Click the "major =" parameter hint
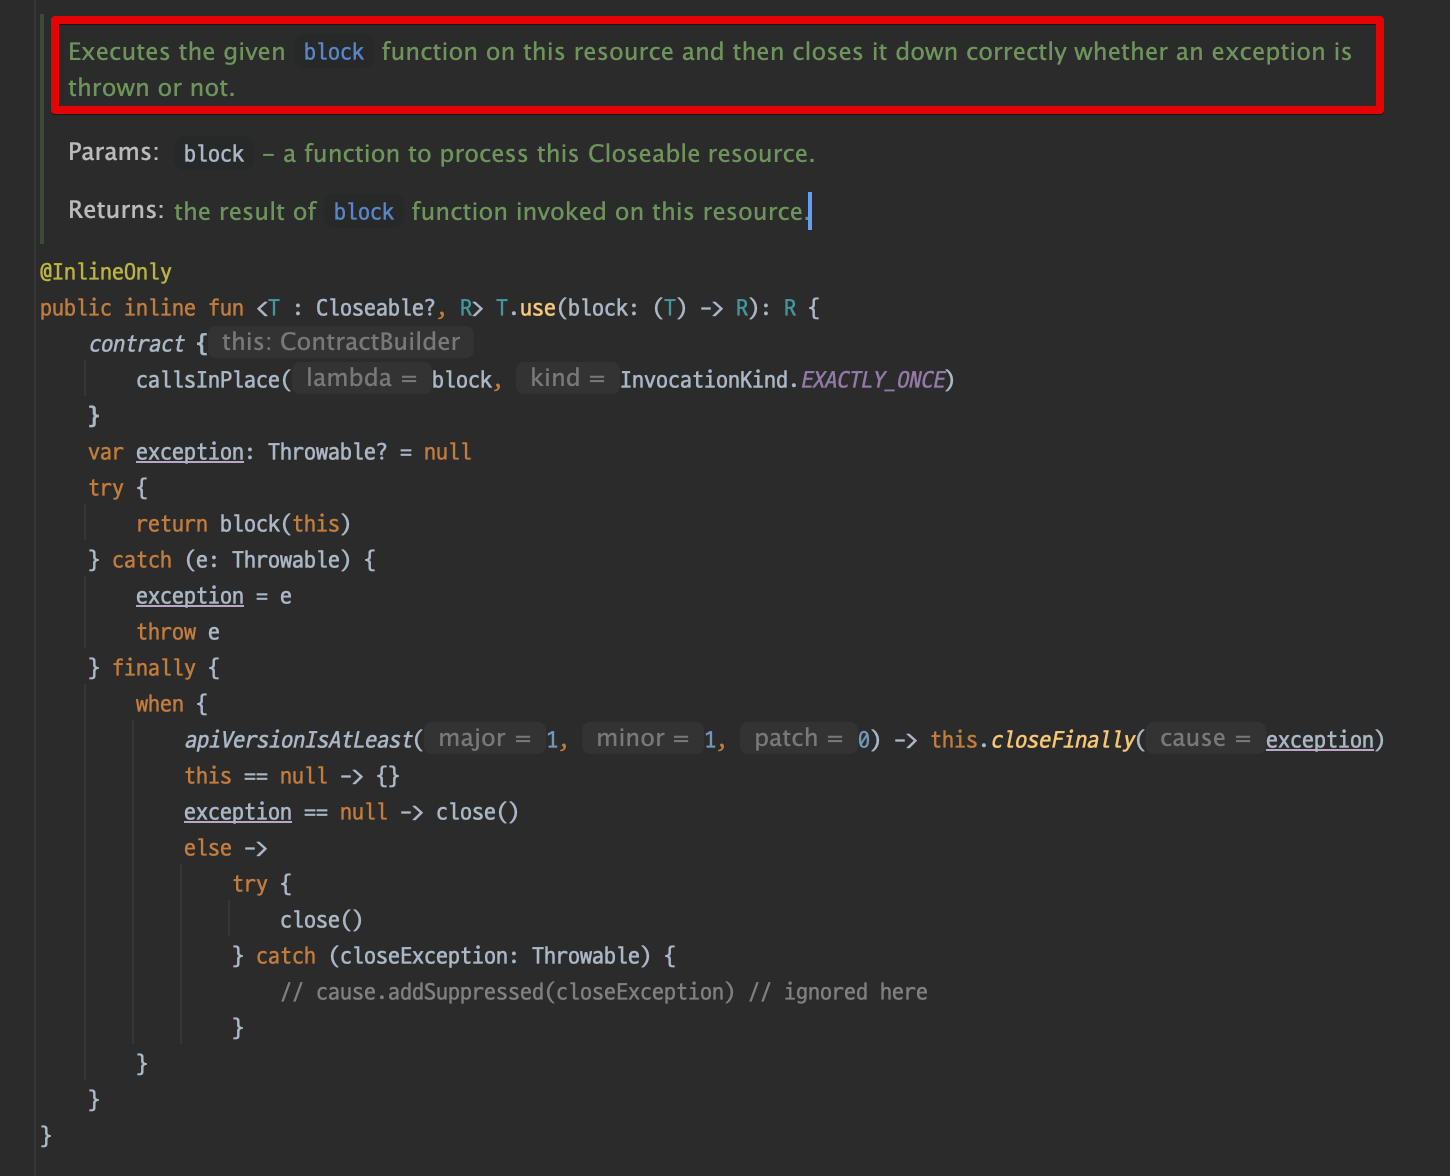 point(485,738)
